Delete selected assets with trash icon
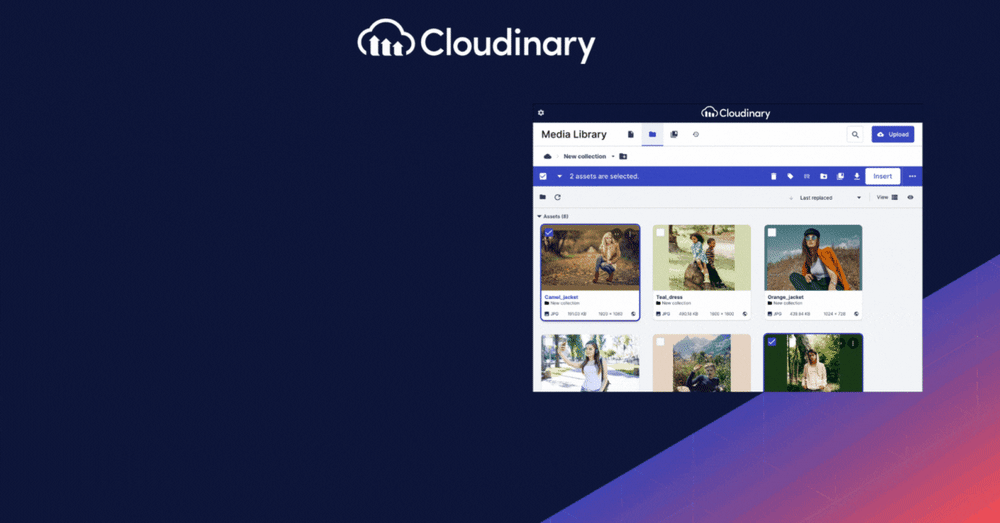This screenshot has height=523, width=1000. (774, 176)
